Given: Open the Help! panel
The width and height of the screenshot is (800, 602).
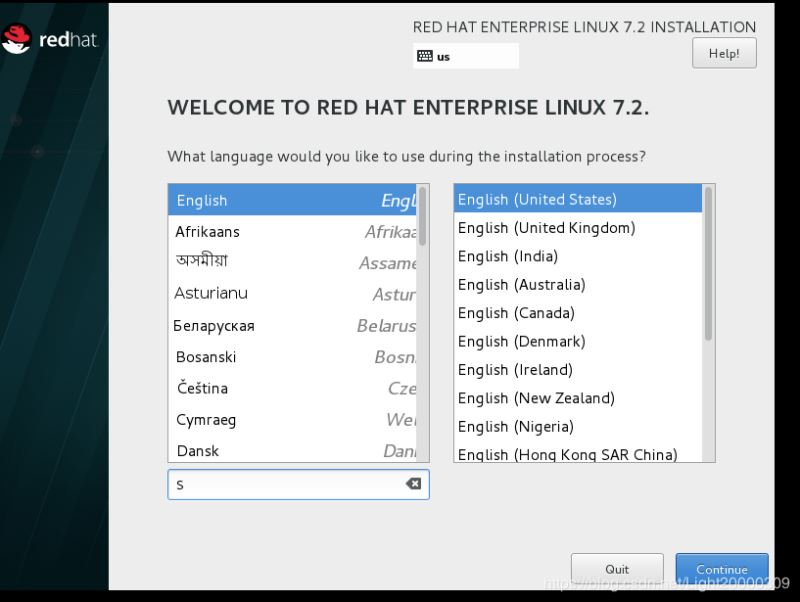Looking at the screenshot, I should pos(724,53).
